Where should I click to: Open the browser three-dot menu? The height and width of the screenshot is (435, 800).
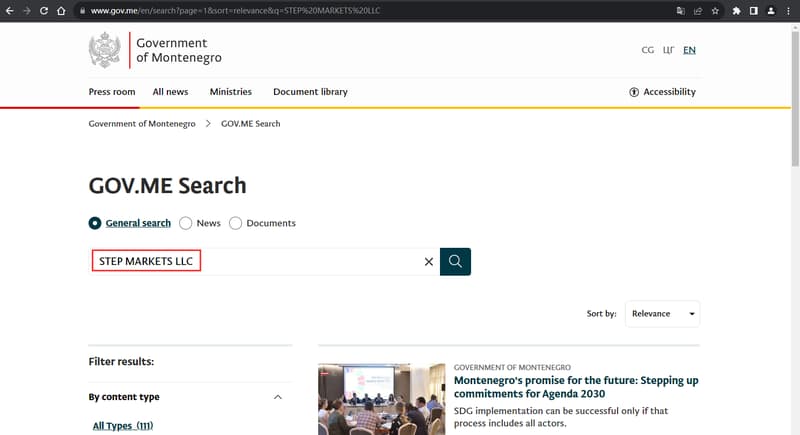788,11
